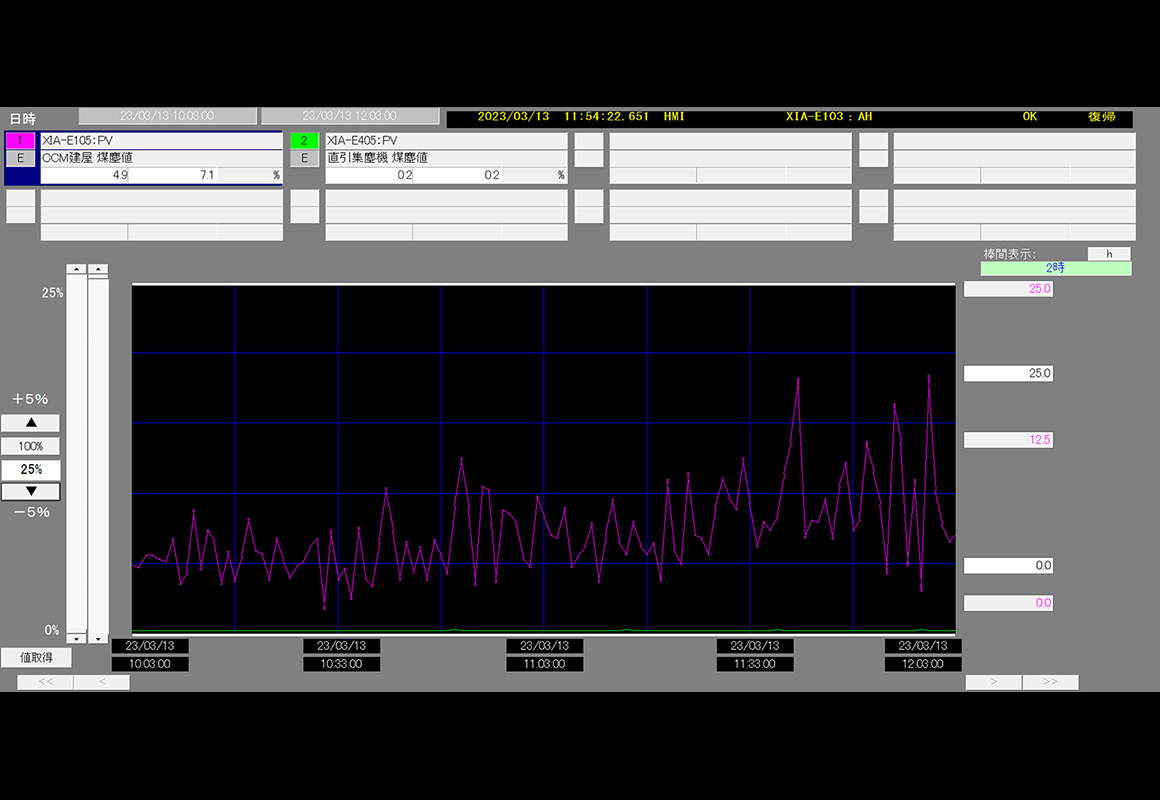Step forward with the > button
This screenshot has height=800, width=1160.
tap(994, 682)
